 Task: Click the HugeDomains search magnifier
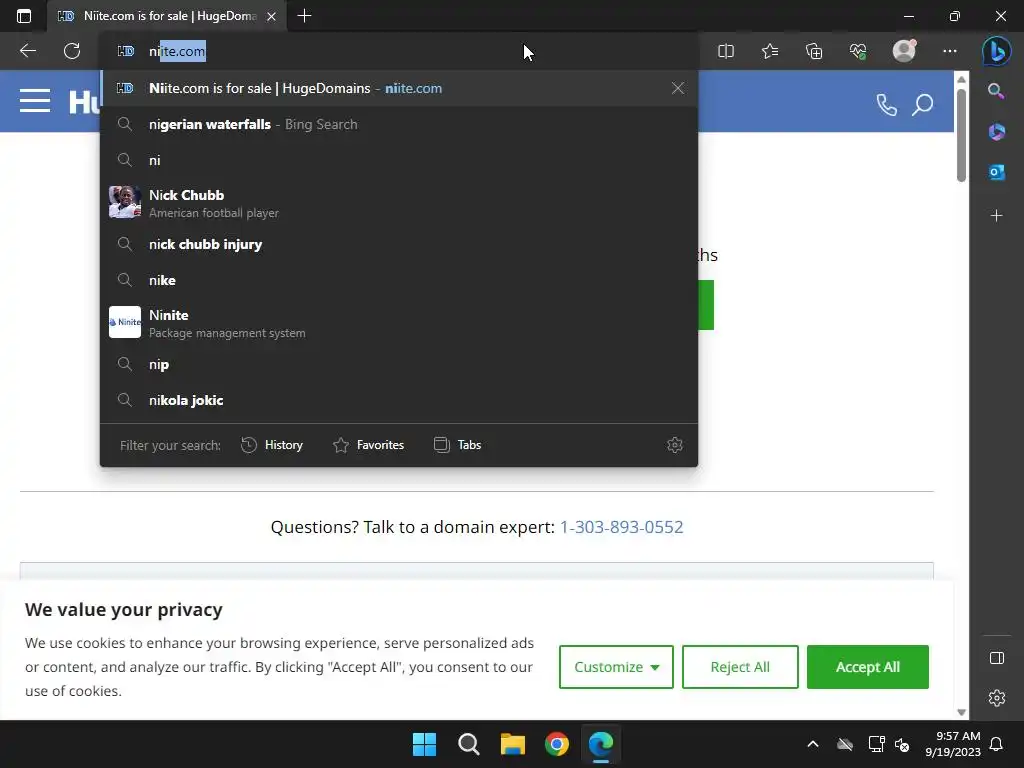click(923, 104)
